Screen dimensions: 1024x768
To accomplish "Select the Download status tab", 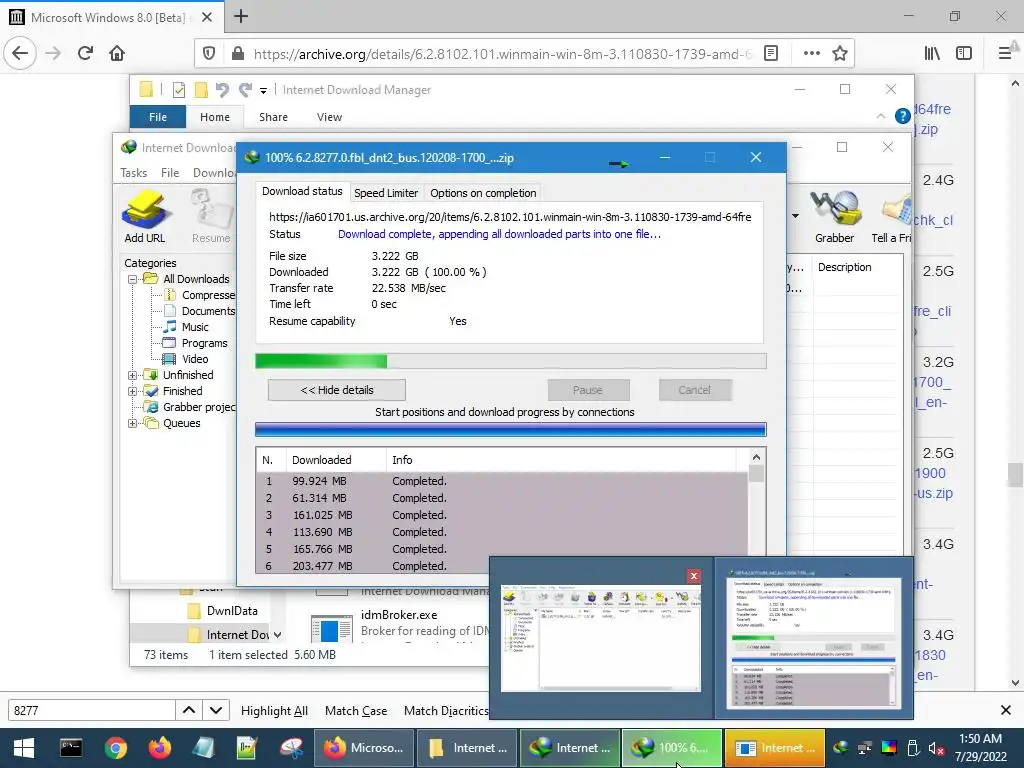I will (302, 191).
